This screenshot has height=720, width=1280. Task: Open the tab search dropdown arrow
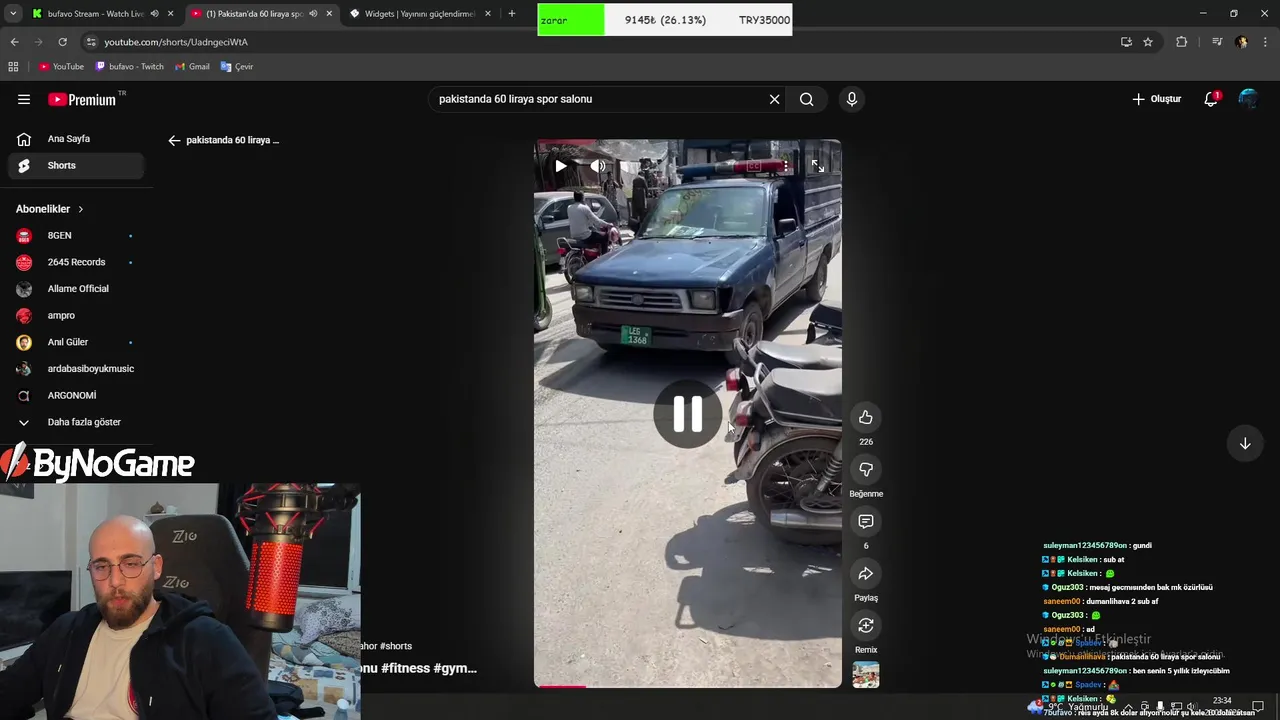tap(13, 13)
